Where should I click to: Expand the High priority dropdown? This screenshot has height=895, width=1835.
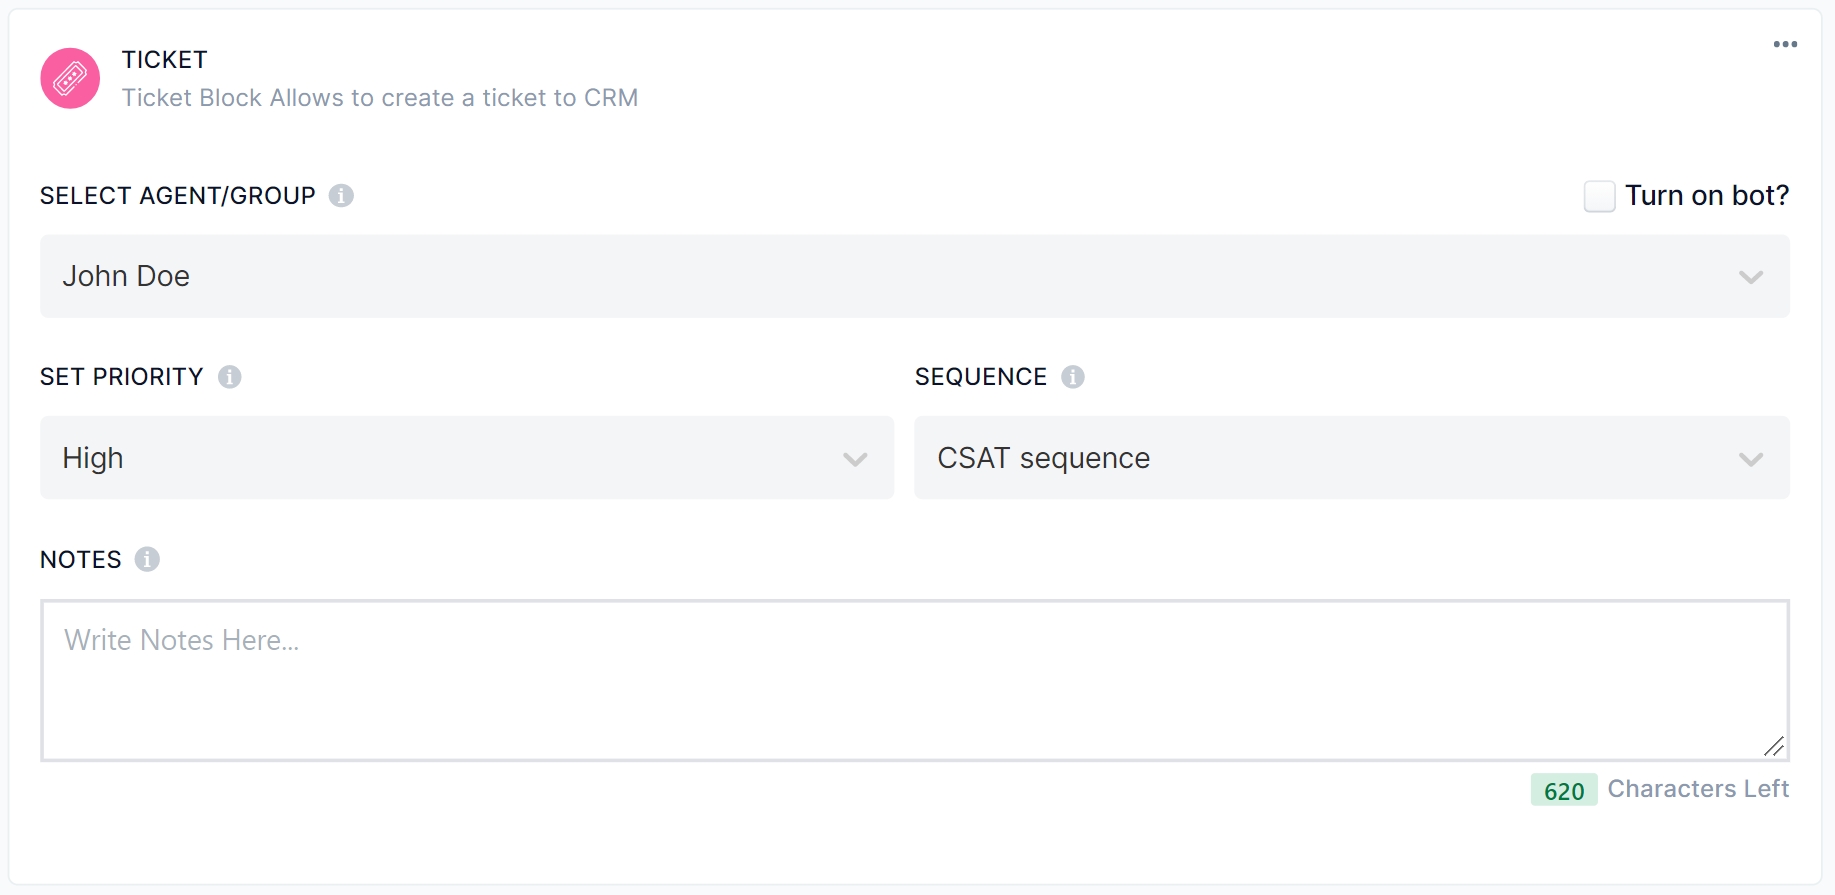(466, 458)
